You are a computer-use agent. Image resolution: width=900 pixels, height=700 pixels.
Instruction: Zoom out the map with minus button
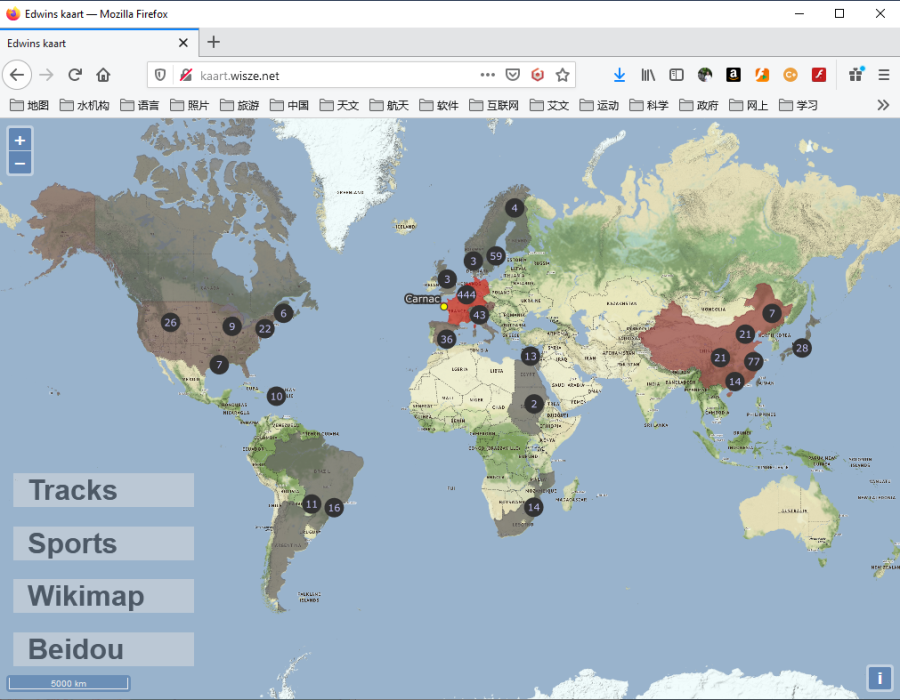20,164
